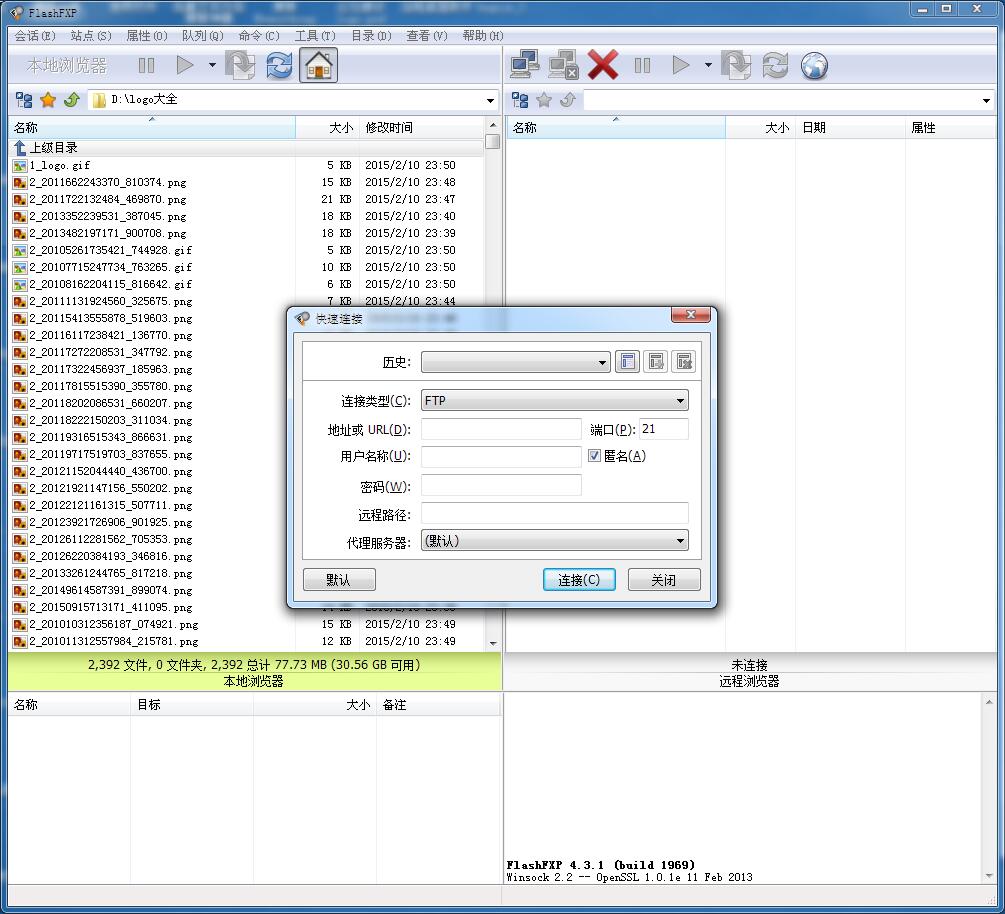Click the 端口 port field
1005x914 pixels.
pyautogui.click(x=664, y=429)
